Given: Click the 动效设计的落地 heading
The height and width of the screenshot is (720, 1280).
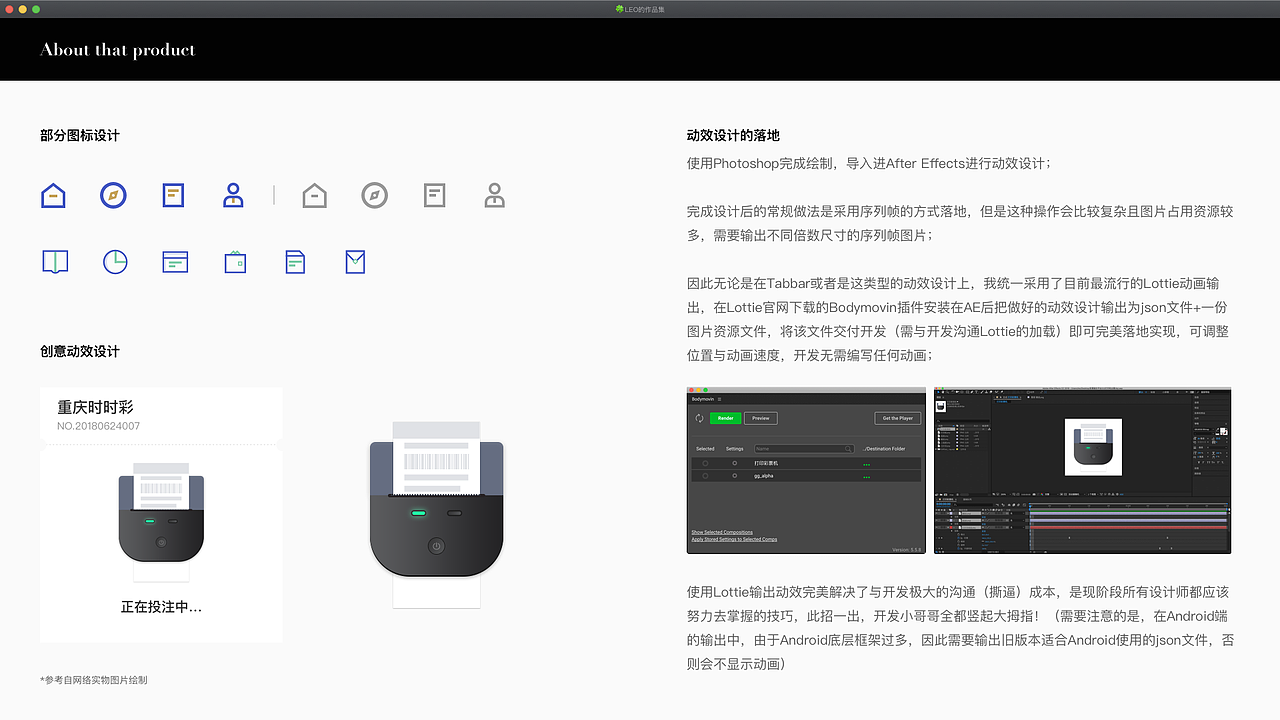Looking at the screenshot, I should pos(733,135).
